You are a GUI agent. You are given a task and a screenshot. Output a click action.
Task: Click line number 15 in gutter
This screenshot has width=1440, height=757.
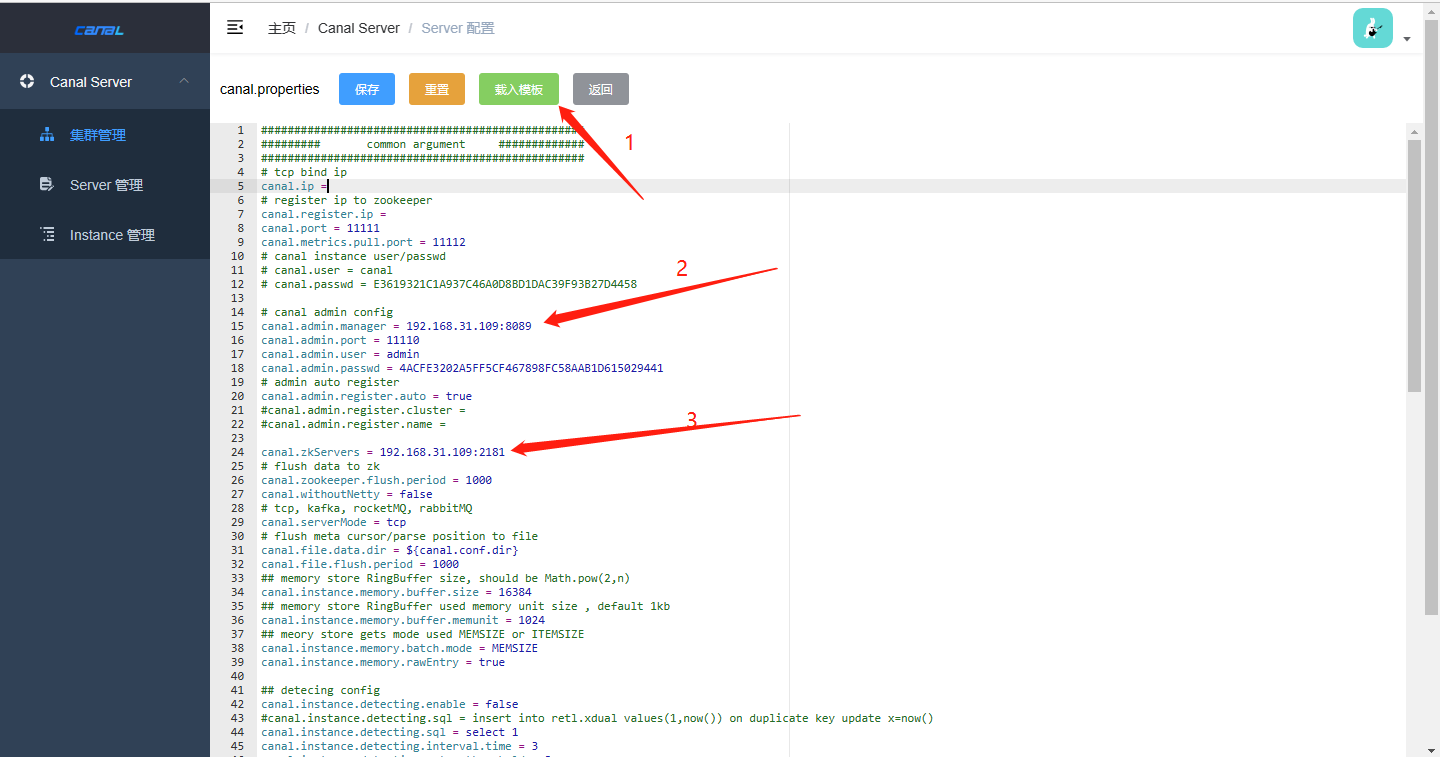click(237, 326)
